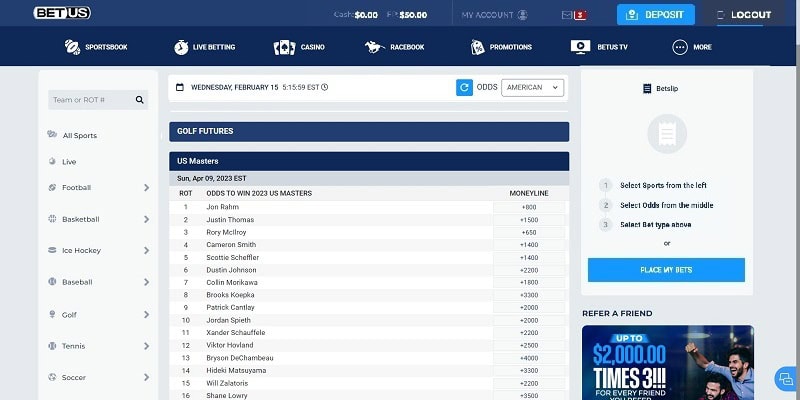Open the live chat bubble icon
This screenshot has width=800, height=400.
coord(784,379)
